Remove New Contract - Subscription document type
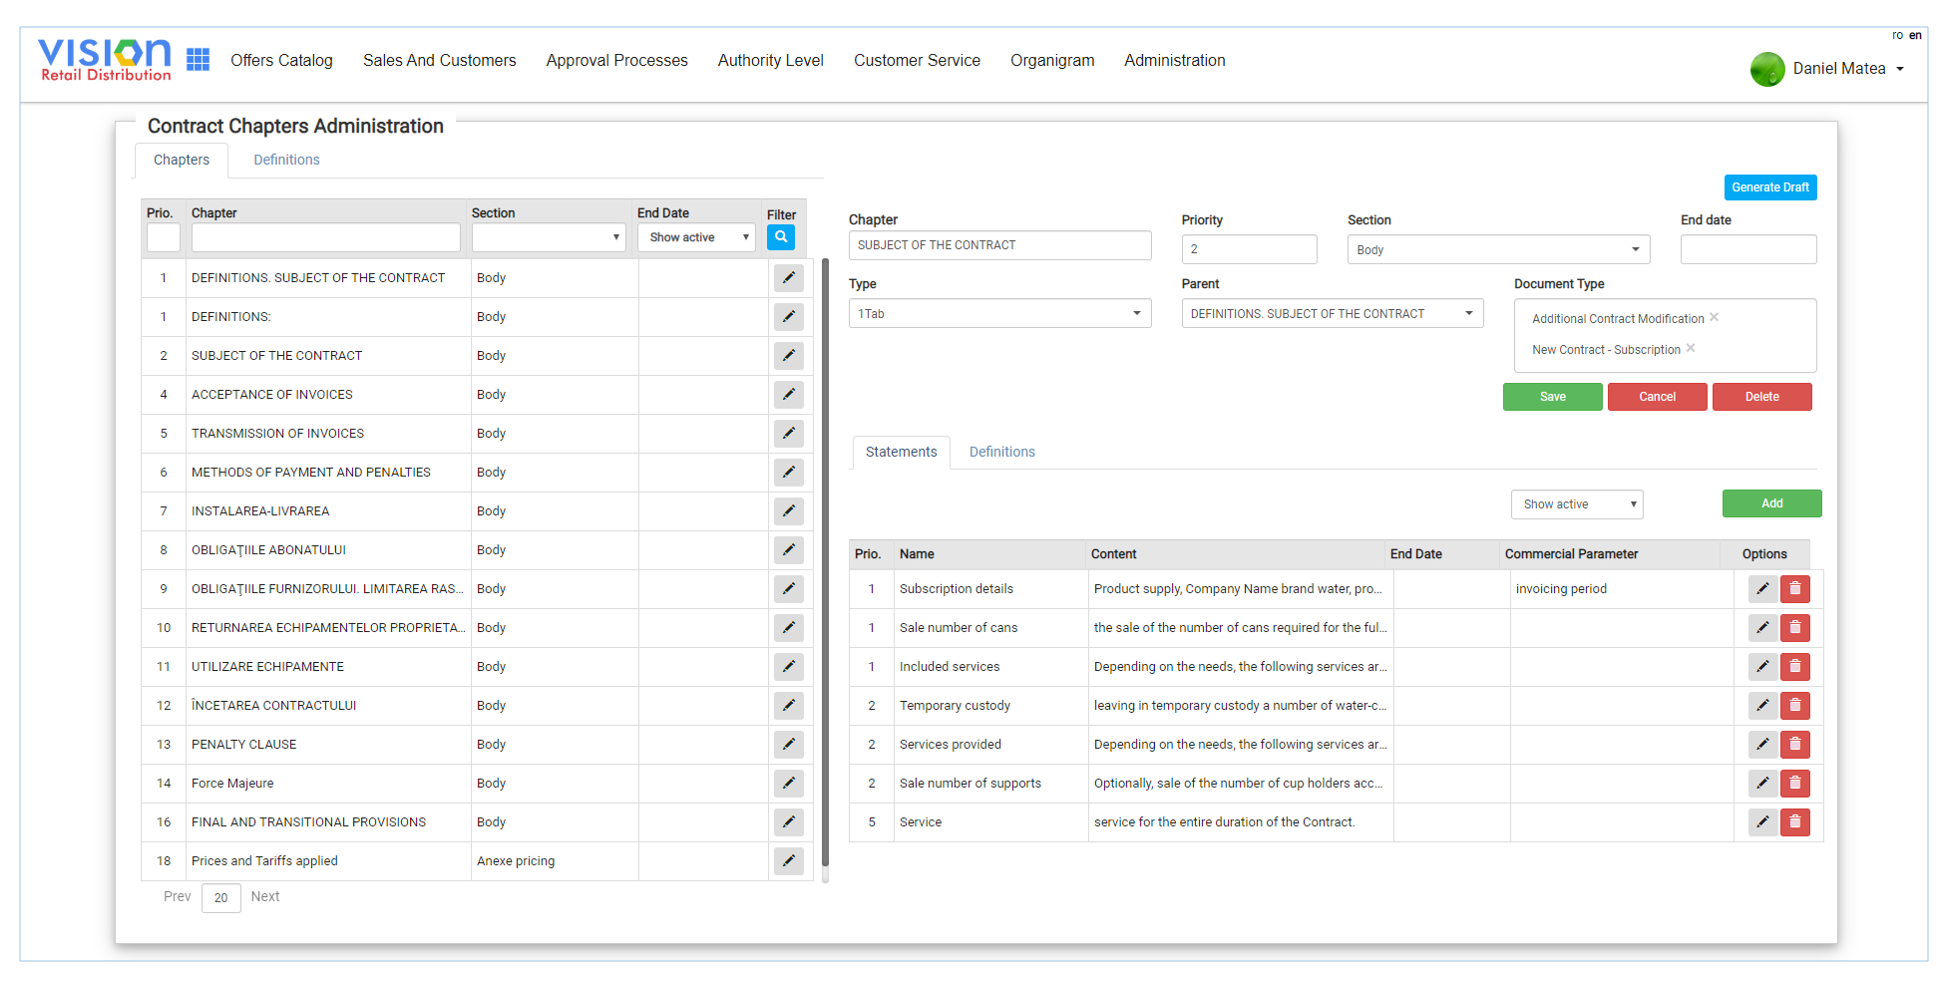This screenshot has width=1954, height=988. 1691,348
